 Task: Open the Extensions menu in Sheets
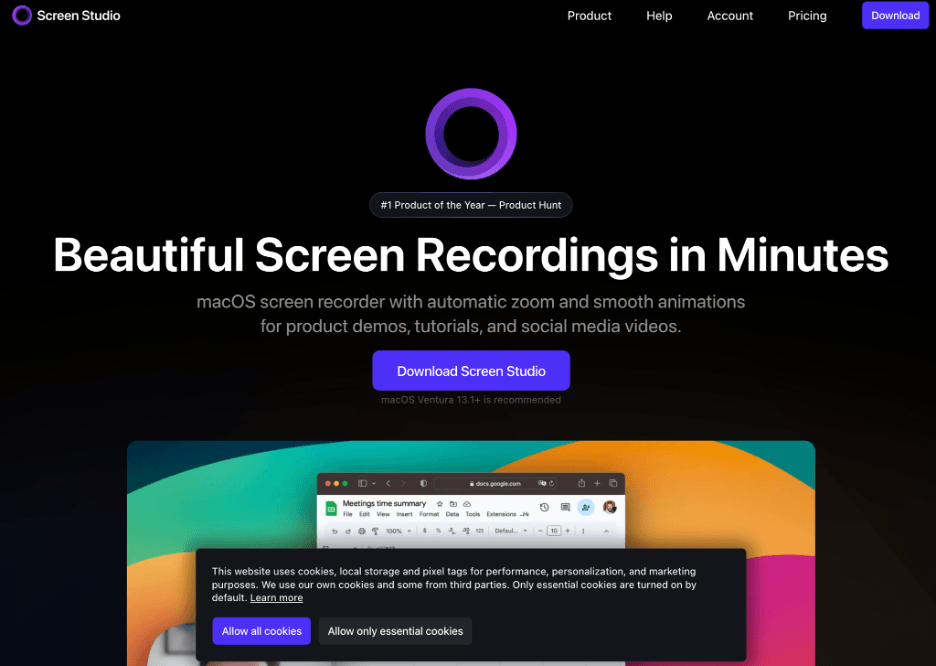click(501, 514)
